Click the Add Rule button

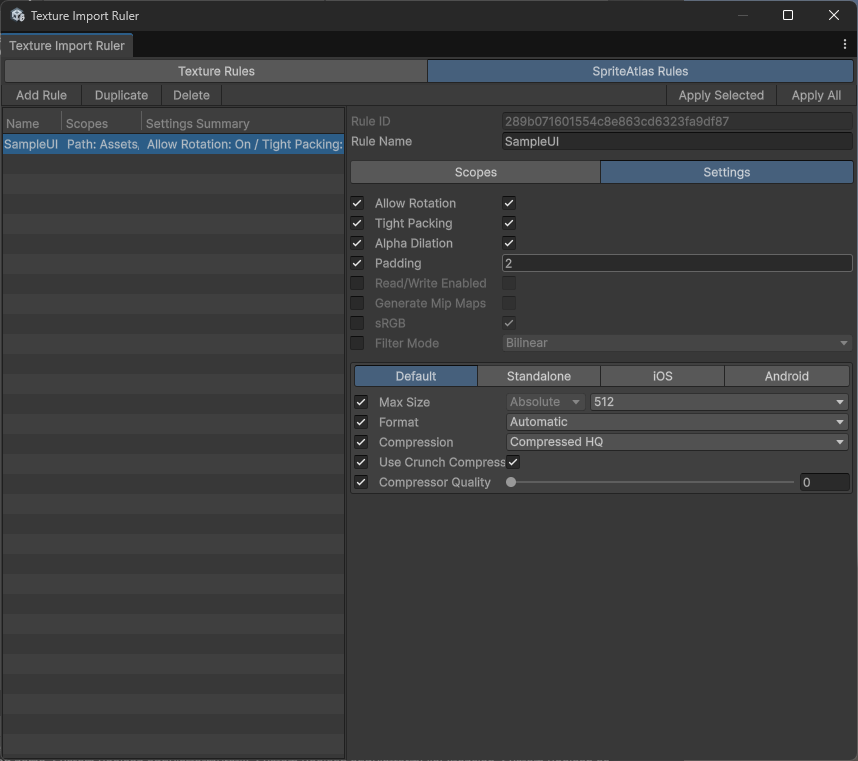42,95
